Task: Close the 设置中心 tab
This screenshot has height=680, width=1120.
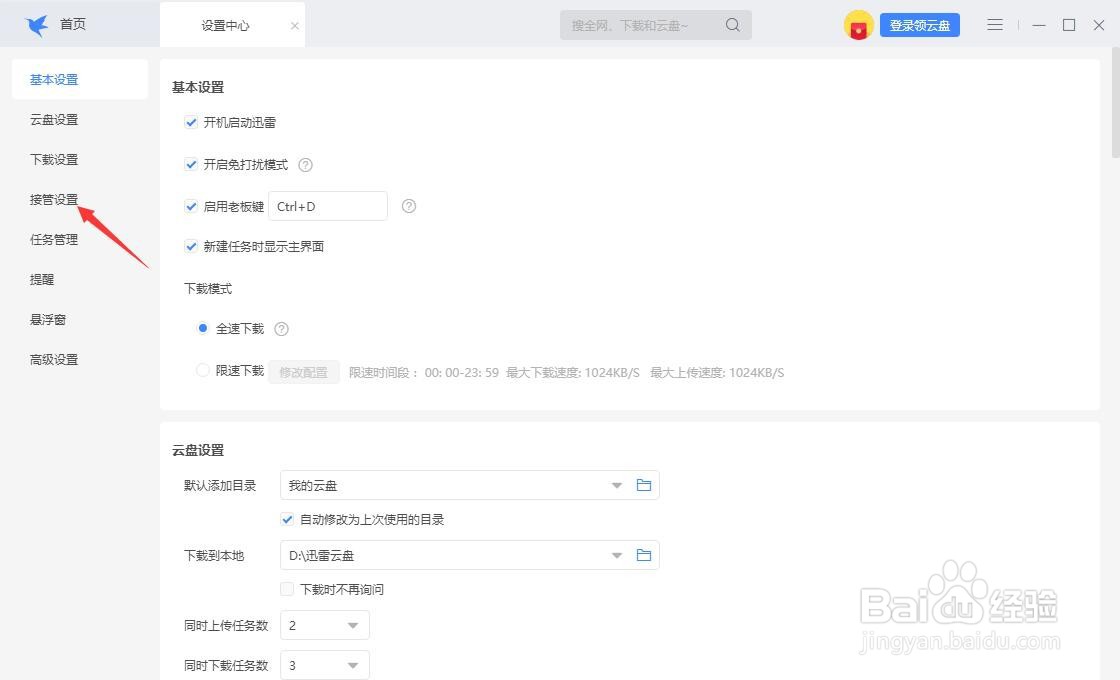Action: (x=294, y=26)
